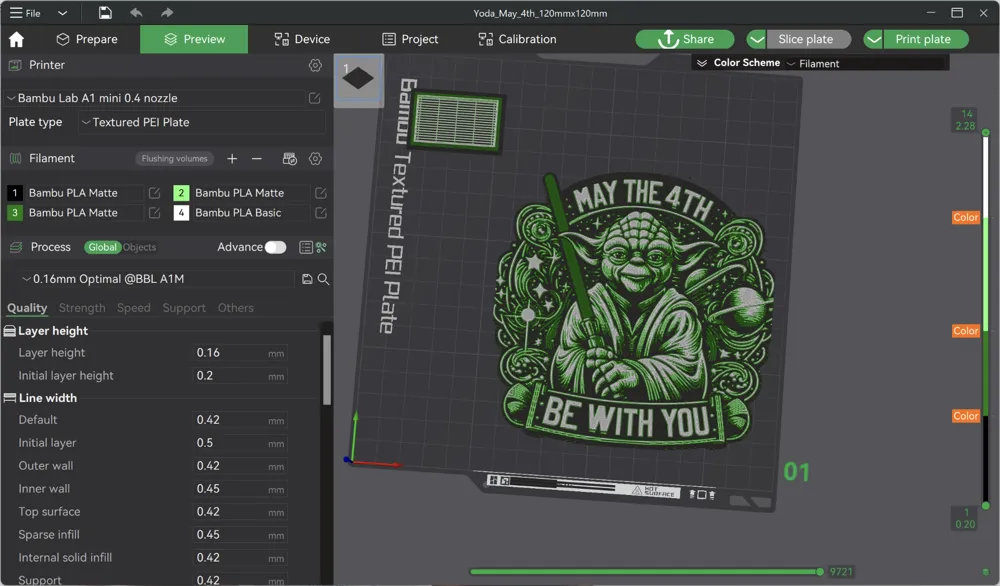Screen dimensions: 1000x586
Task: Switch to the Others settings tab
Action: (x=235, y=308)
